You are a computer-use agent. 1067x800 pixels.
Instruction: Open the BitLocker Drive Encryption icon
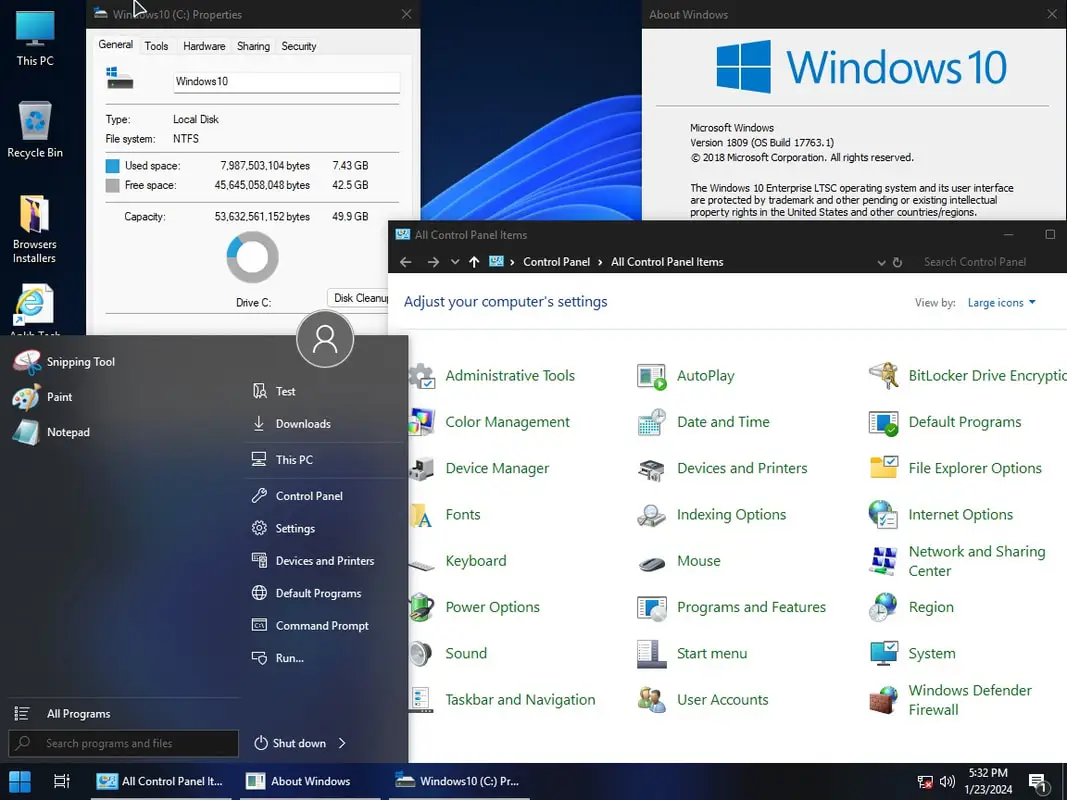(x=884, y=376)
